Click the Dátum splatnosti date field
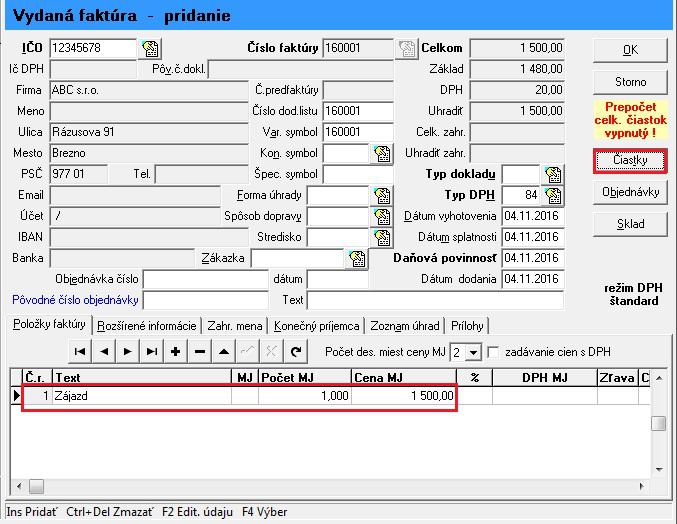677x524 pixels. coord(533,237)
